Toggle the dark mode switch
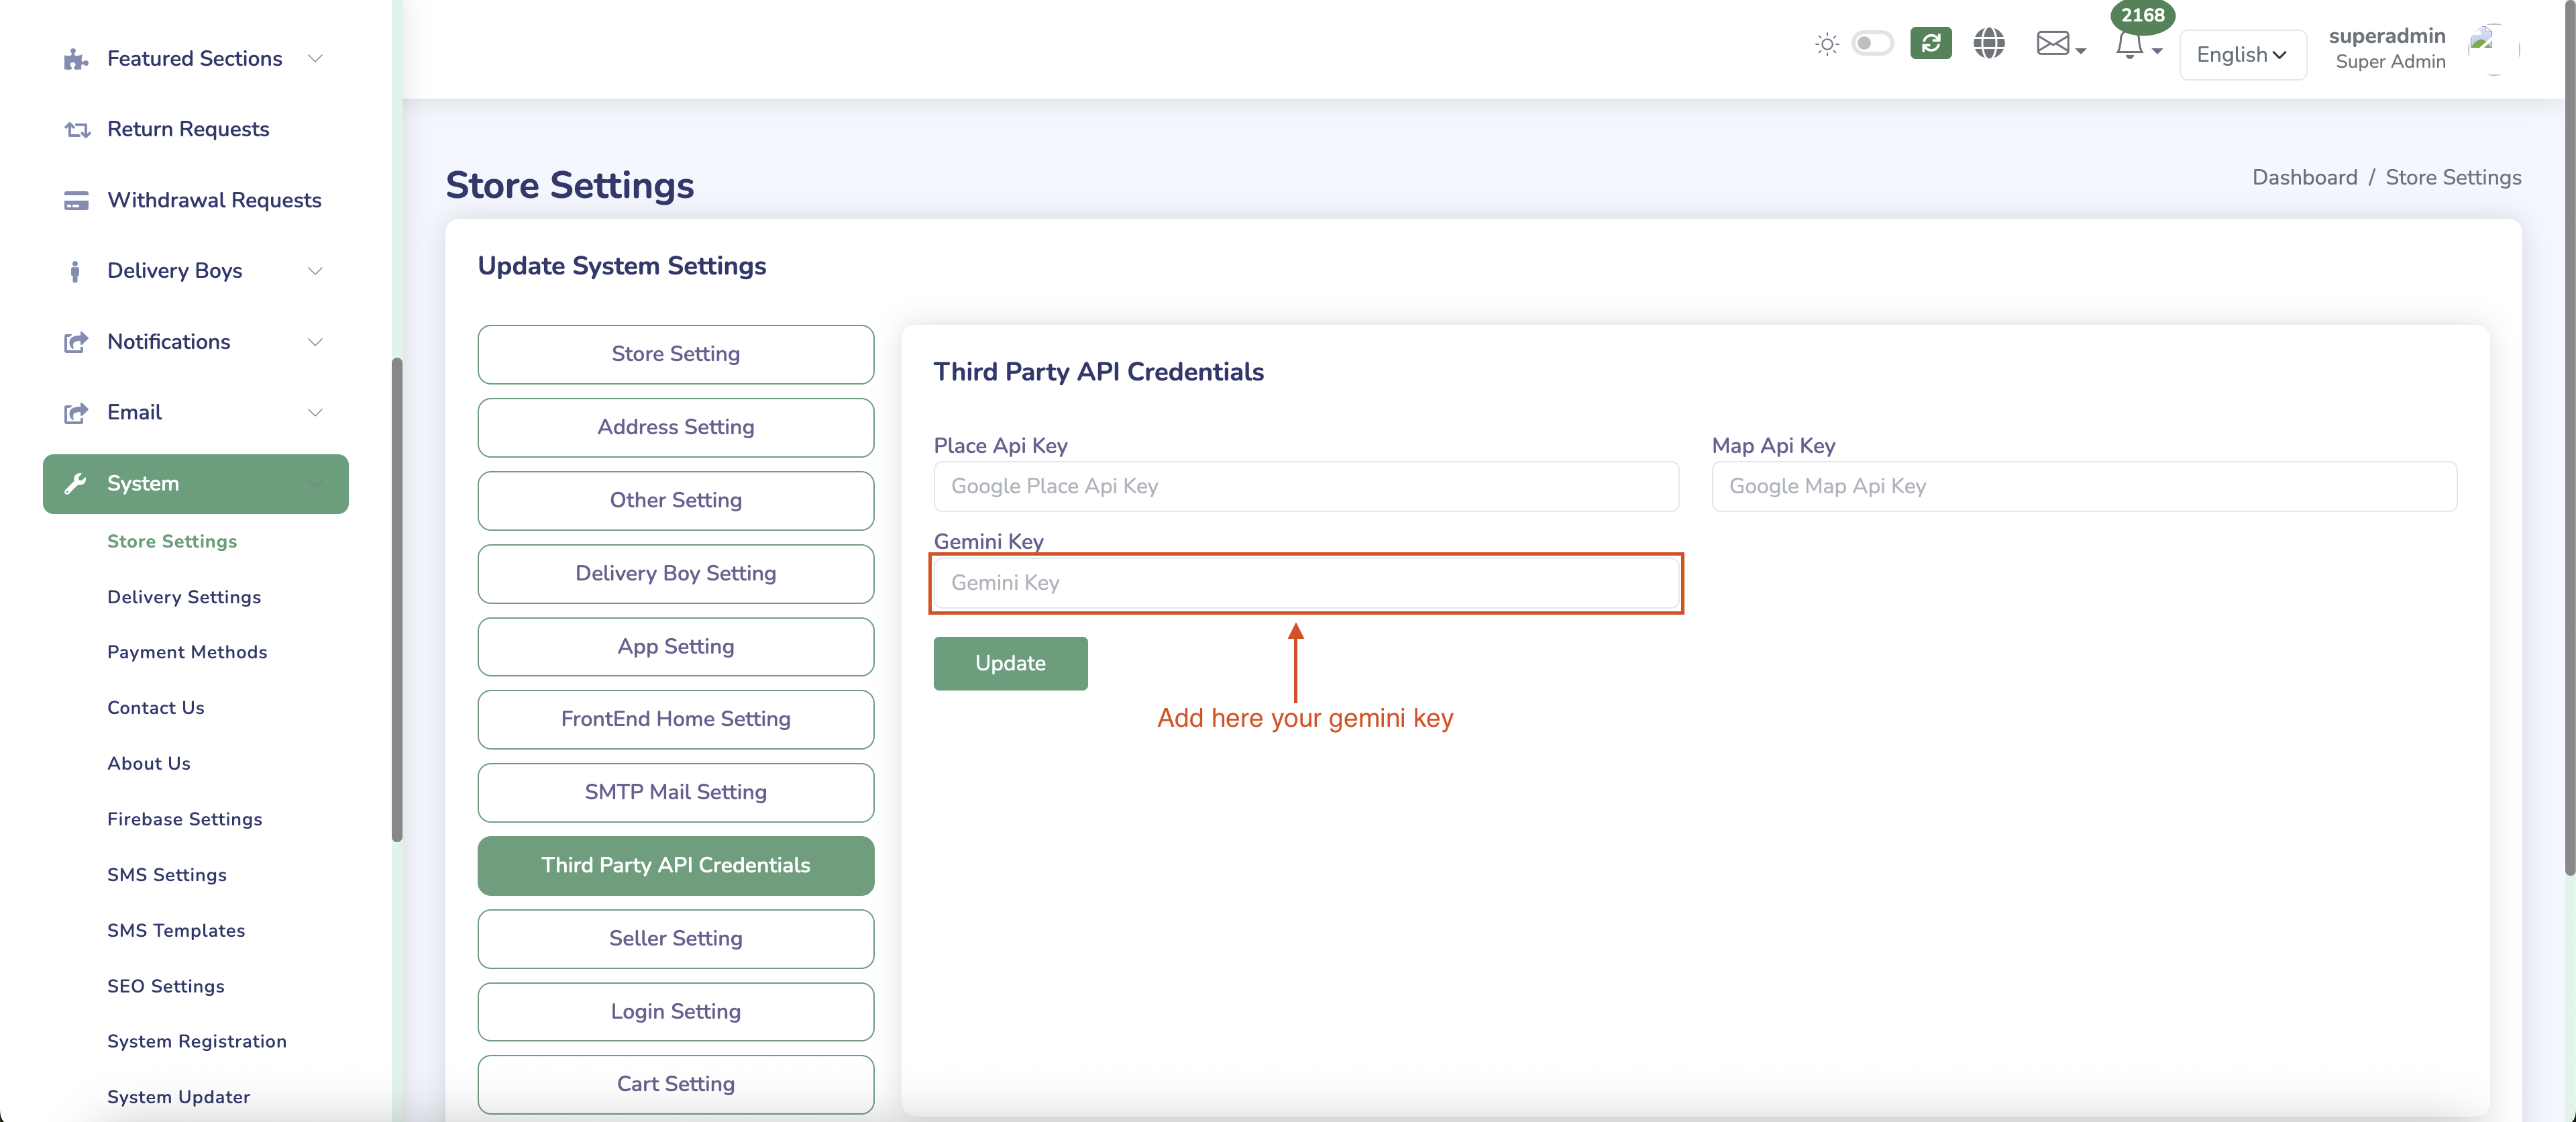This screenshot has width=2576, height=1122. click(x=1872, y=44)
